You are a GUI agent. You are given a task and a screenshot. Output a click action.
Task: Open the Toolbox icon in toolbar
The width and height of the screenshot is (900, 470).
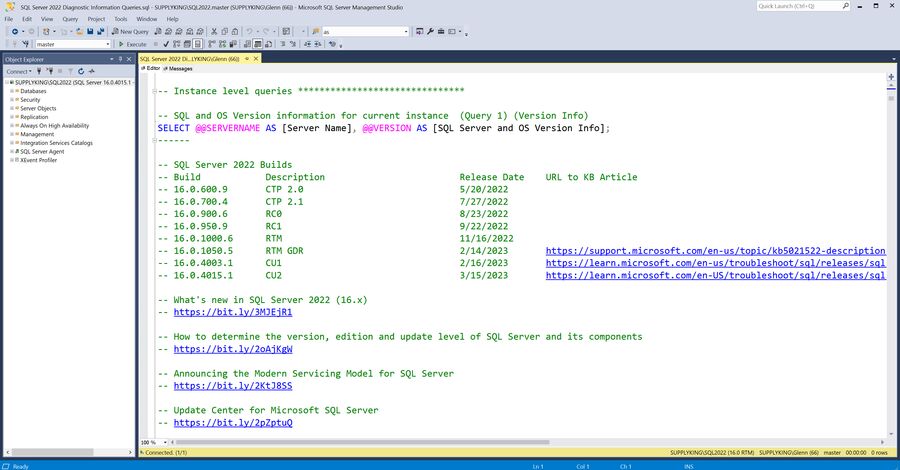(x=441, y=32)
